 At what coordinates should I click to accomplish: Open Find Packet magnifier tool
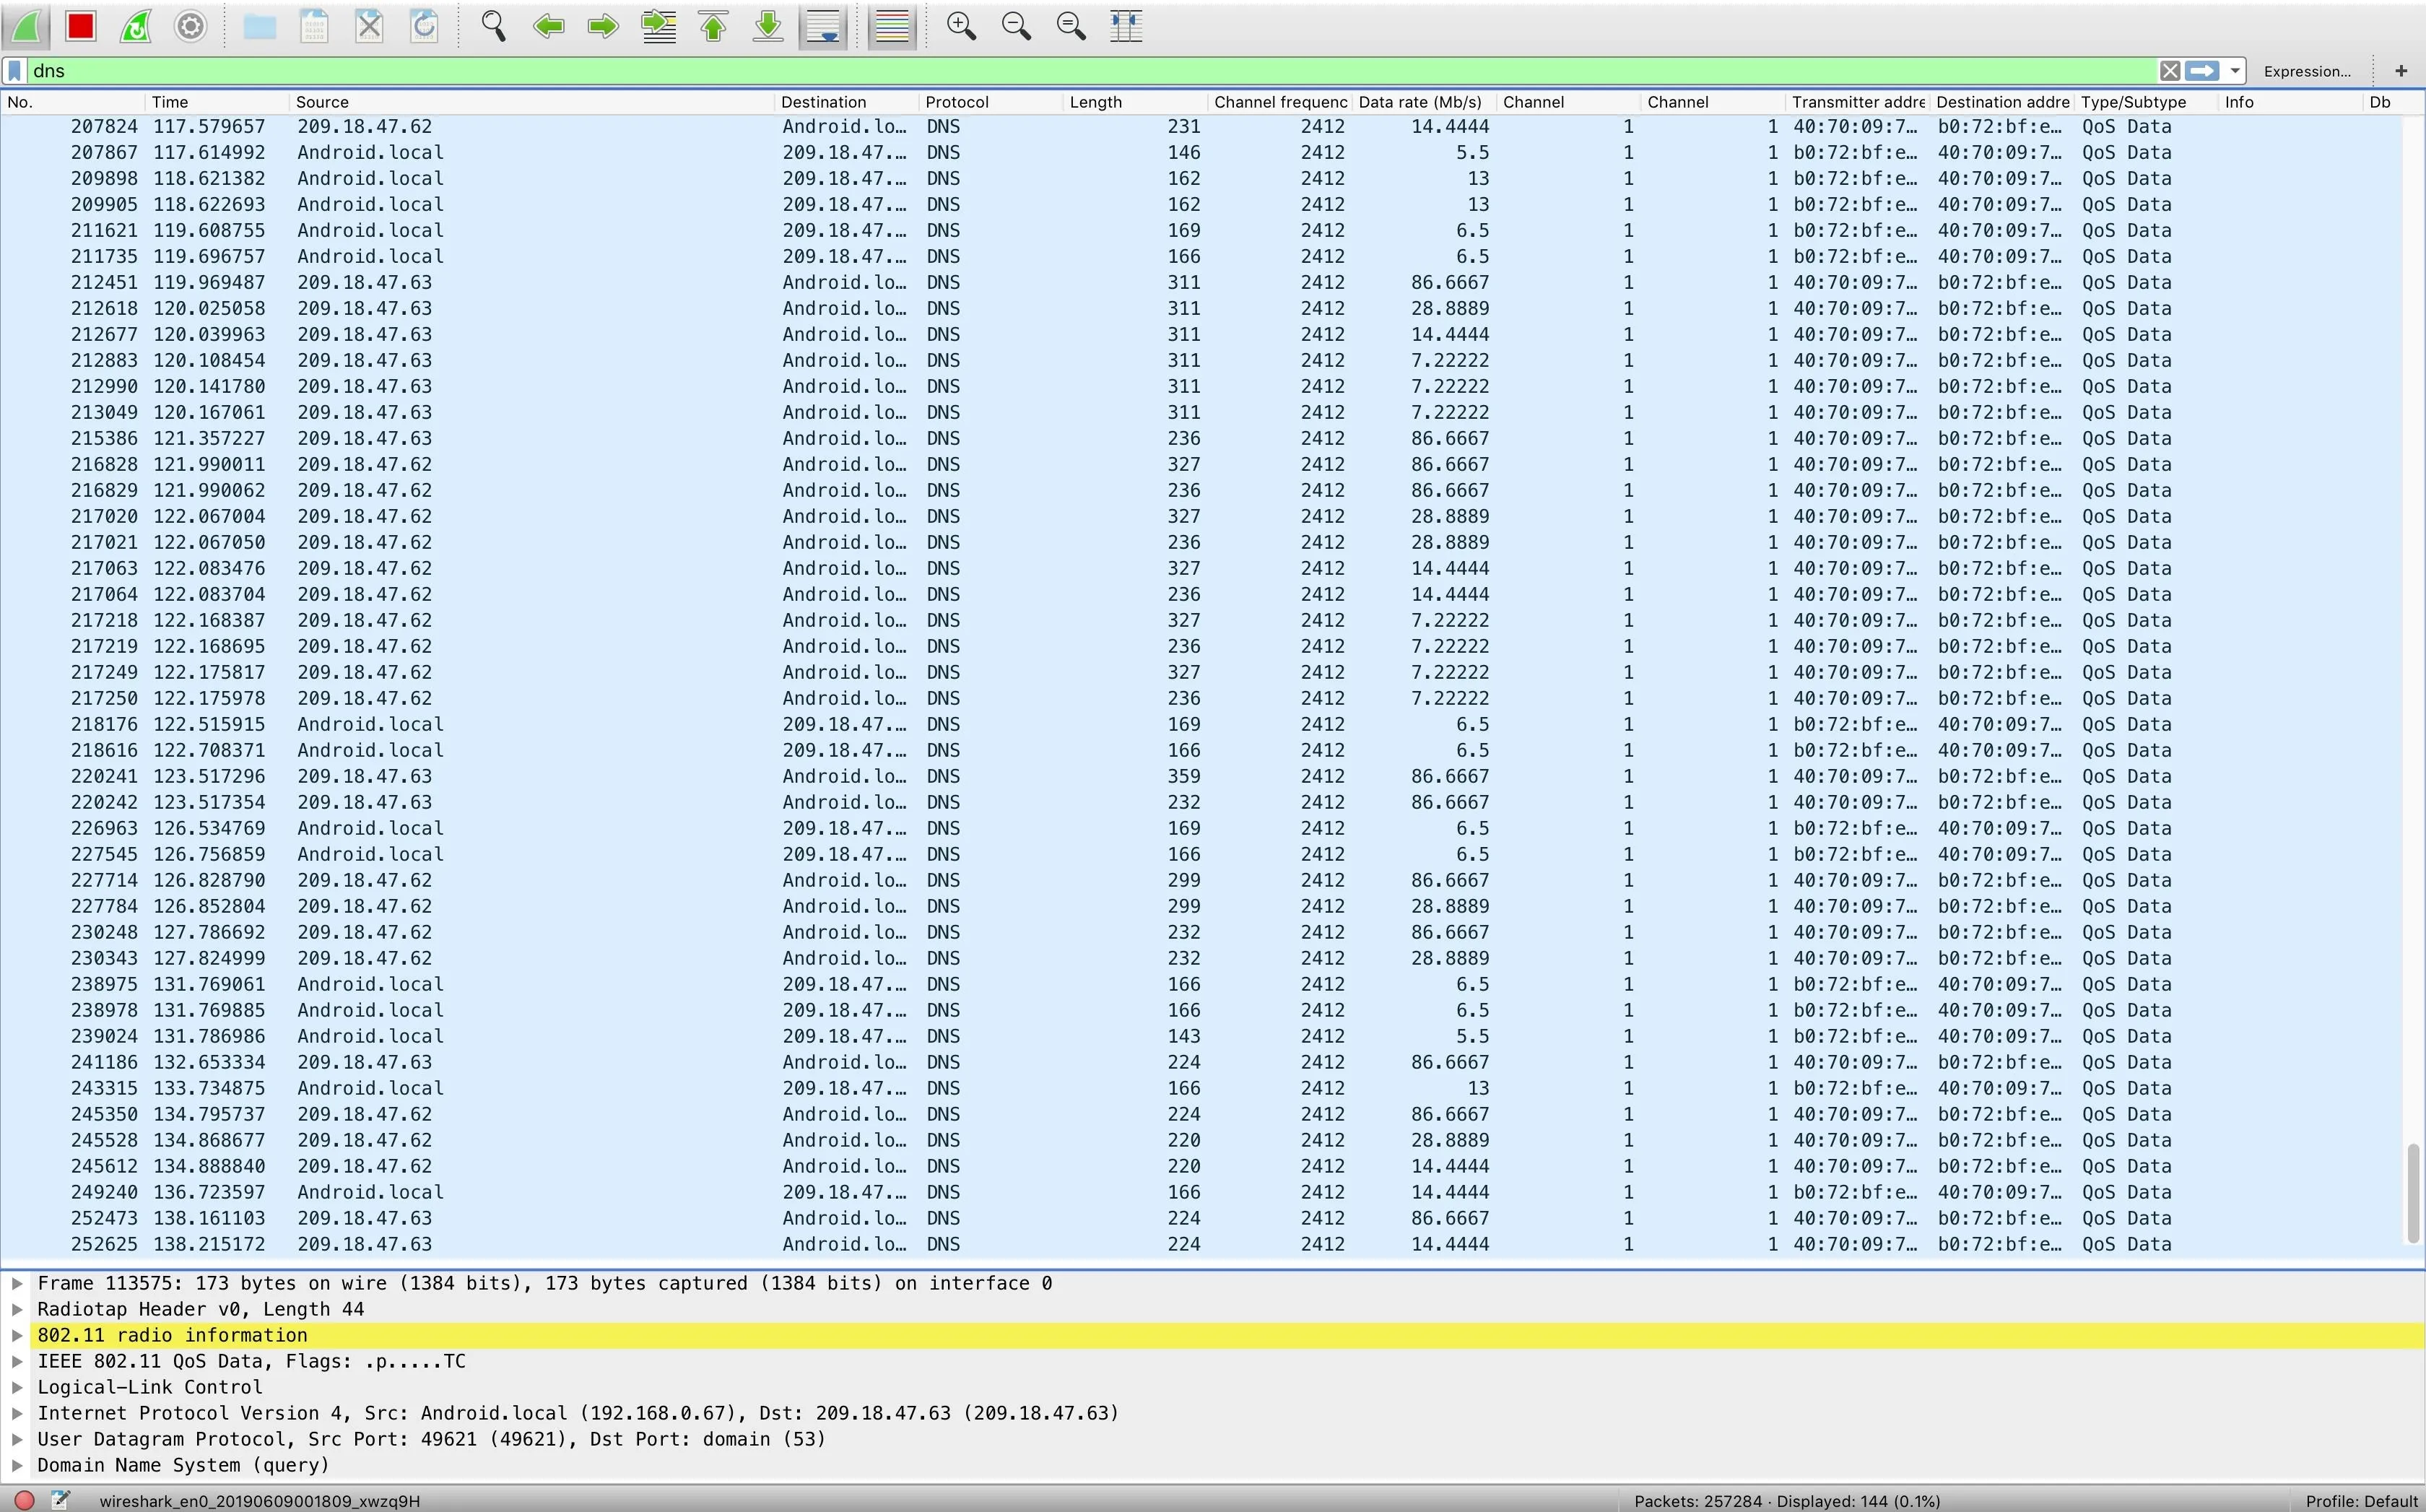point(493,26)
